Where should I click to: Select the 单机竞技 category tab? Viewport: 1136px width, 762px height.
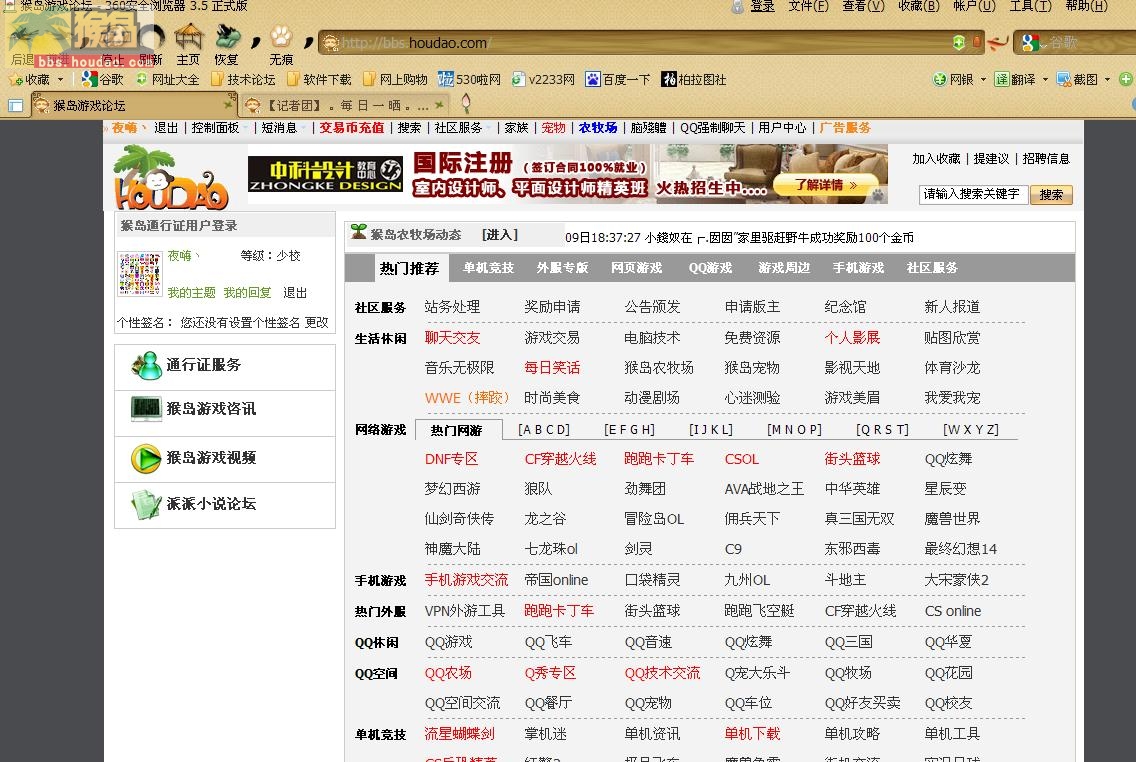click(x=488, y=268)
